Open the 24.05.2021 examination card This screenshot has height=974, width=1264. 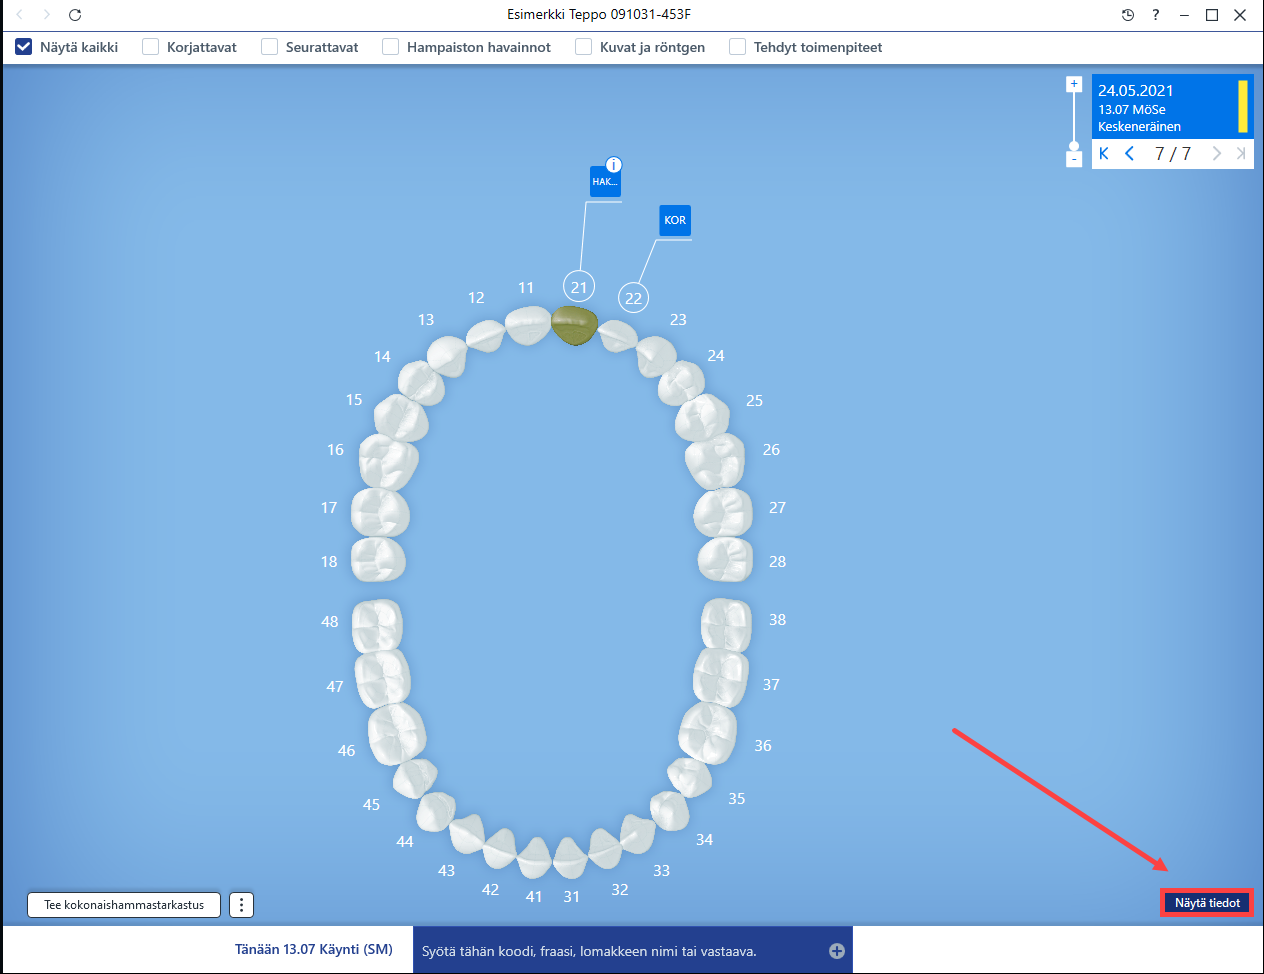tap(1172, 107)
